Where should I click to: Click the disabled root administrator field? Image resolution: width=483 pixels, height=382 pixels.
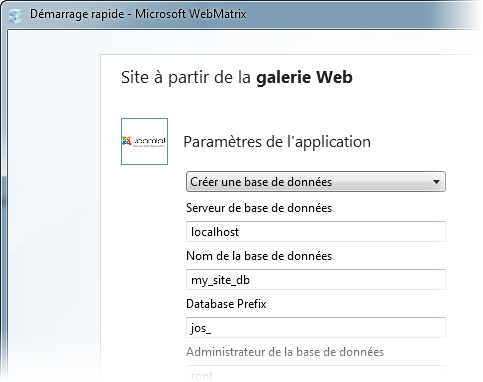pos(316,373)
